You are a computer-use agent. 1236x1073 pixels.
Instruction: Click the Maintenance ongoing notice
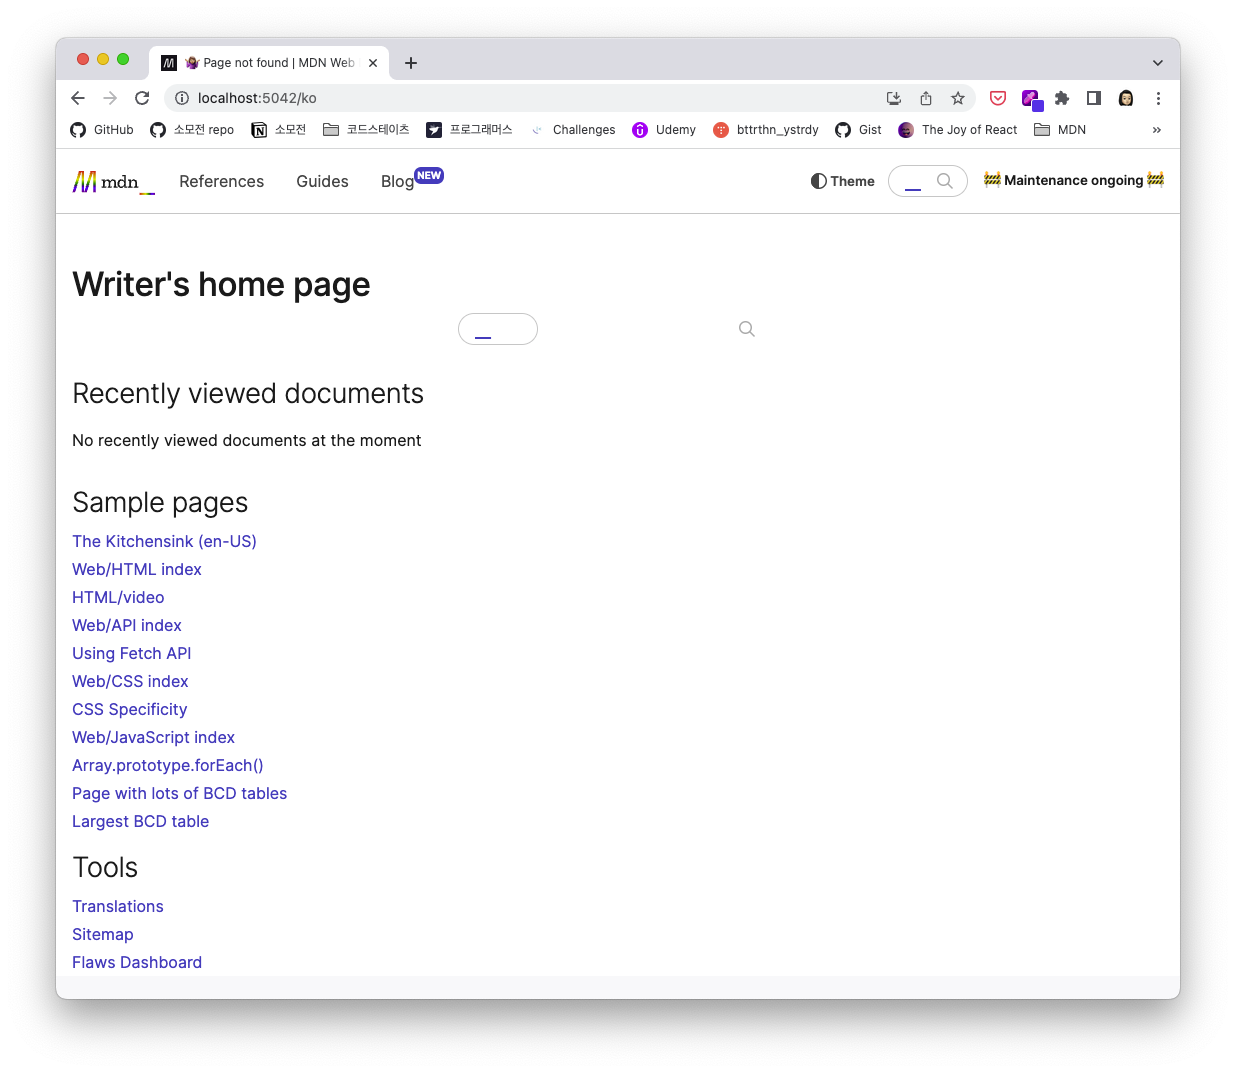click(1074, 180)
